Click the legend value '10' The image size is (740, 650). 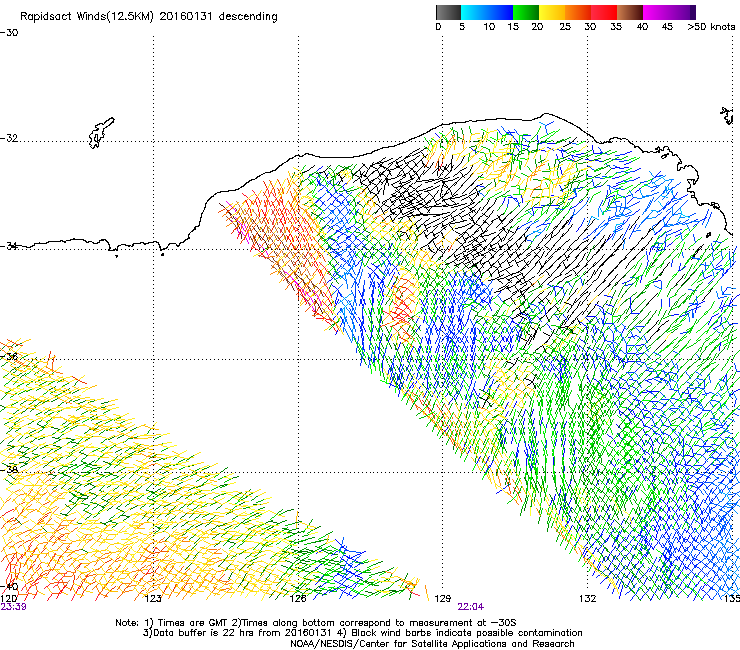pos(489,27)
